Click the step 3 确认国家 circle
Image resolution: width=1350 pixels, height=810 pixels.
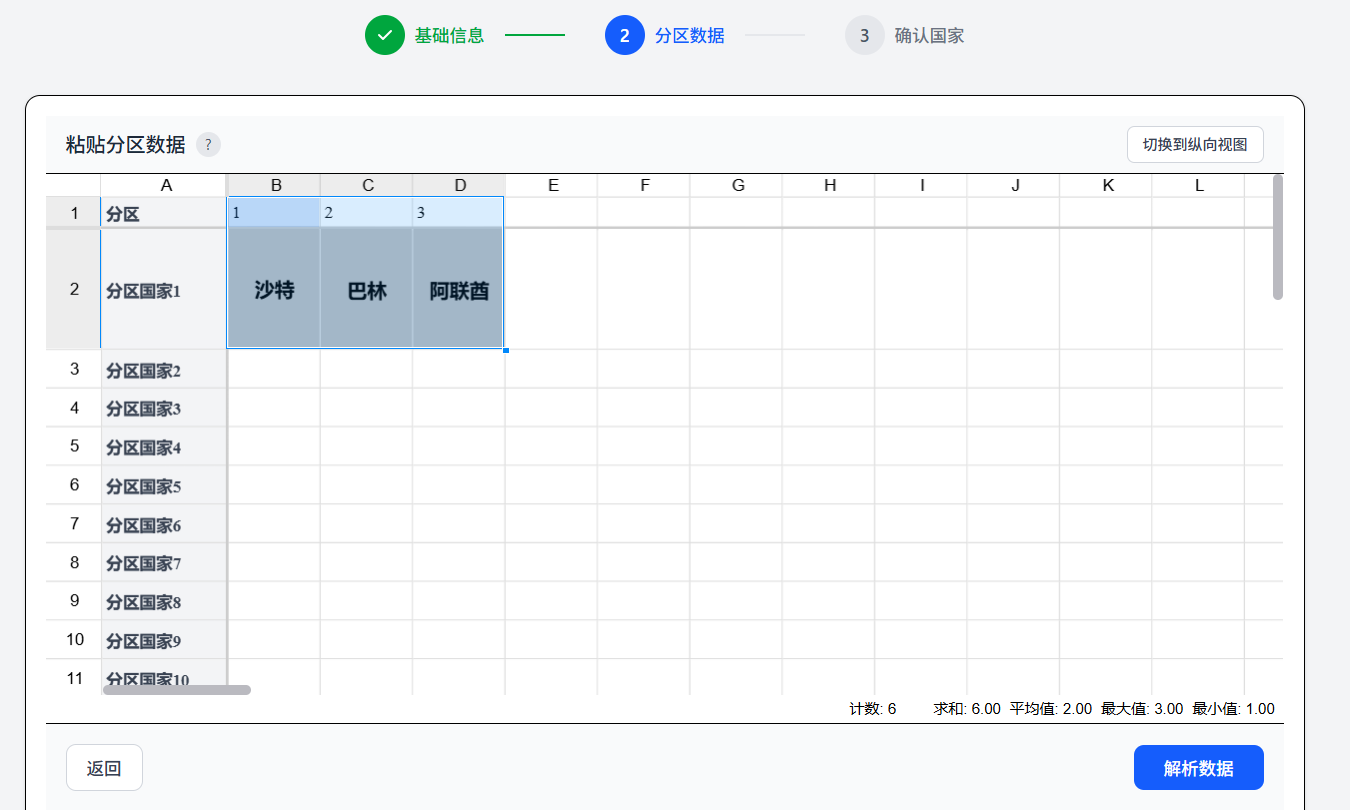(865, 36)
